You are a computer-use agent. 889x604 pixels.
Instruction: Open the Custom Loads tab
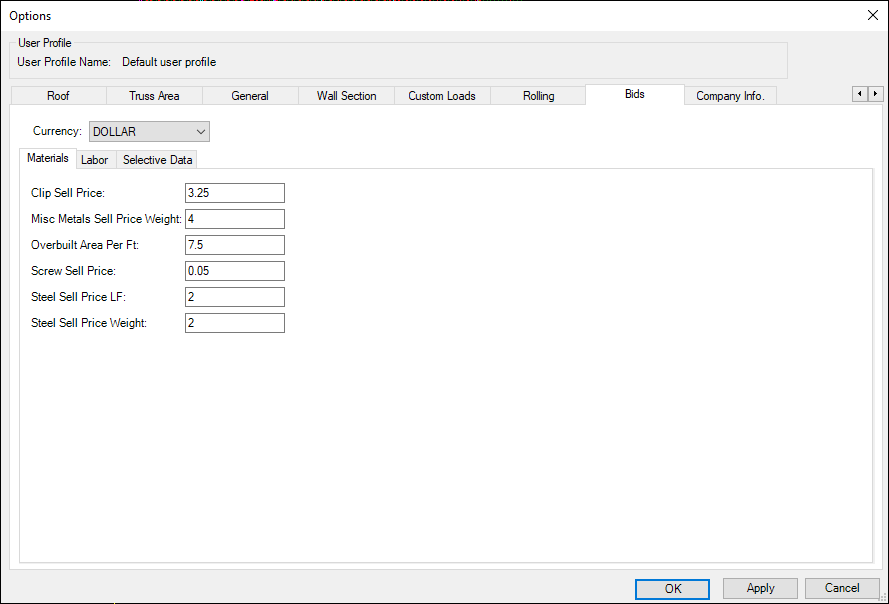[x=442, y=96]
